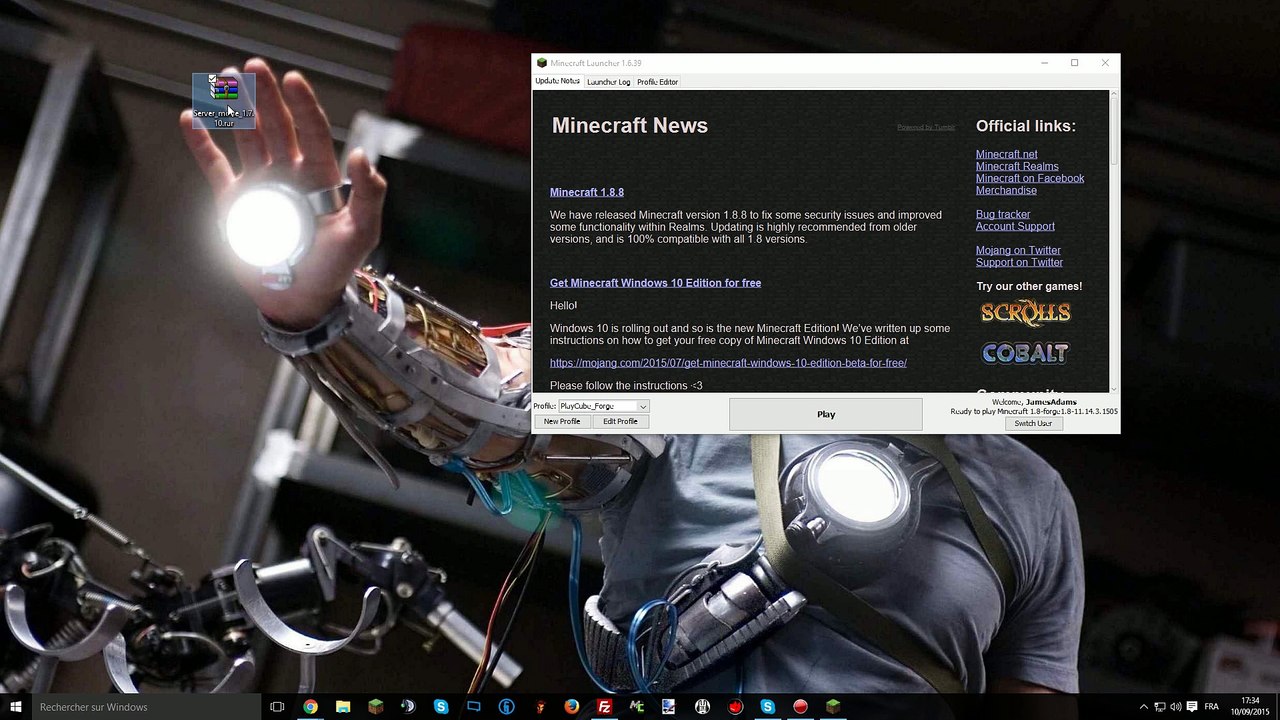This screenshot has width=1280, height=720.
Task: Open the Account Support link
Action: (x=1015, y=226)
